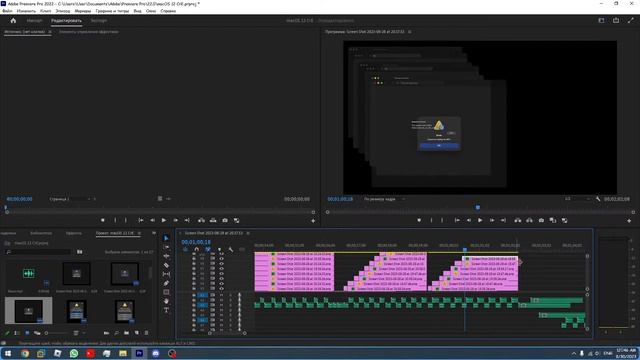
Task: Select the Ripple Edit tool
Action: point(166,256)
